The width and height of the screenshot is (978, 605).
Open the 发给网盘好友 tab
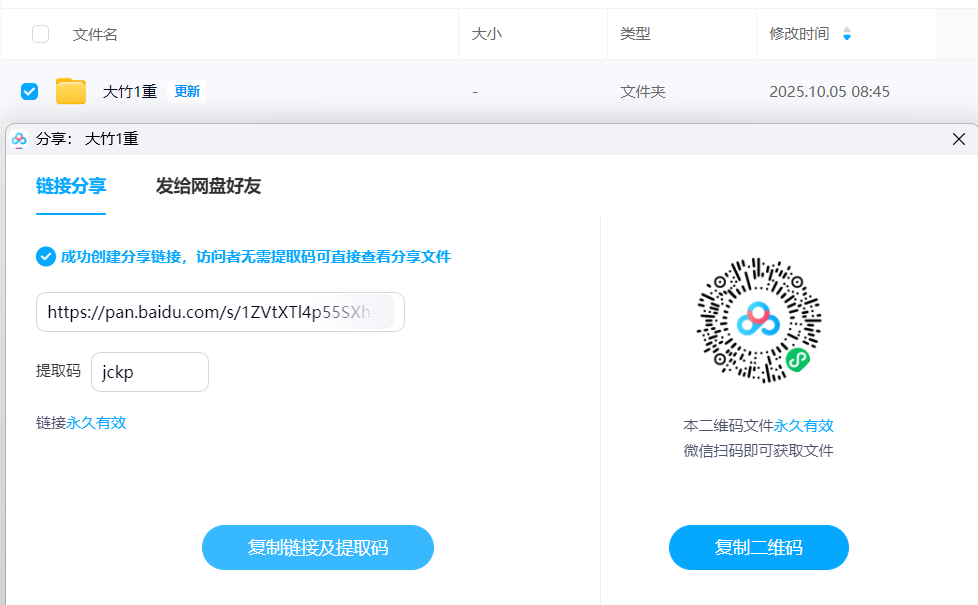tap(208, 186)
